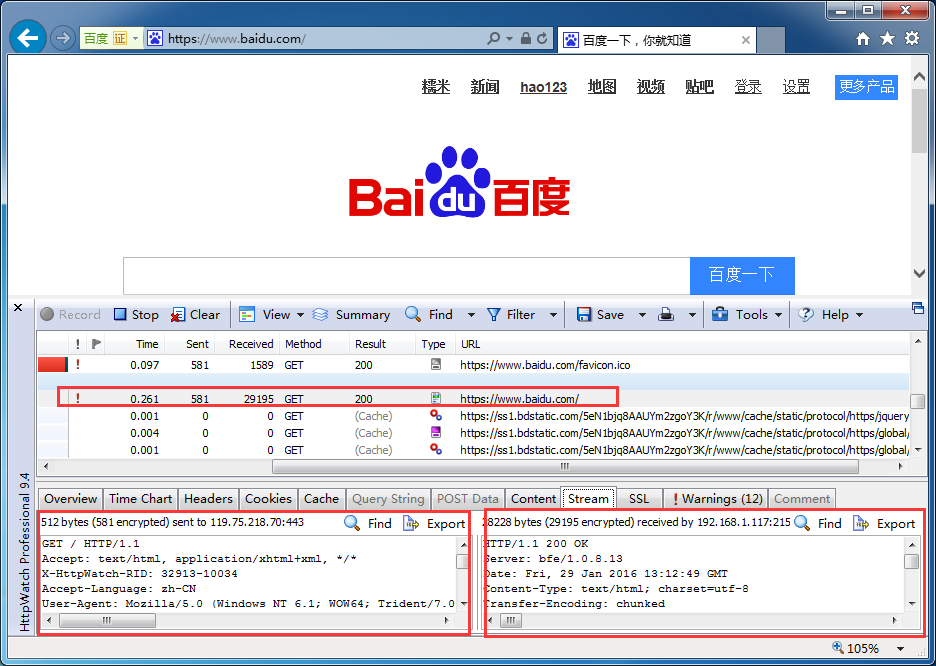Open the 地图 link

click(602, 87)
